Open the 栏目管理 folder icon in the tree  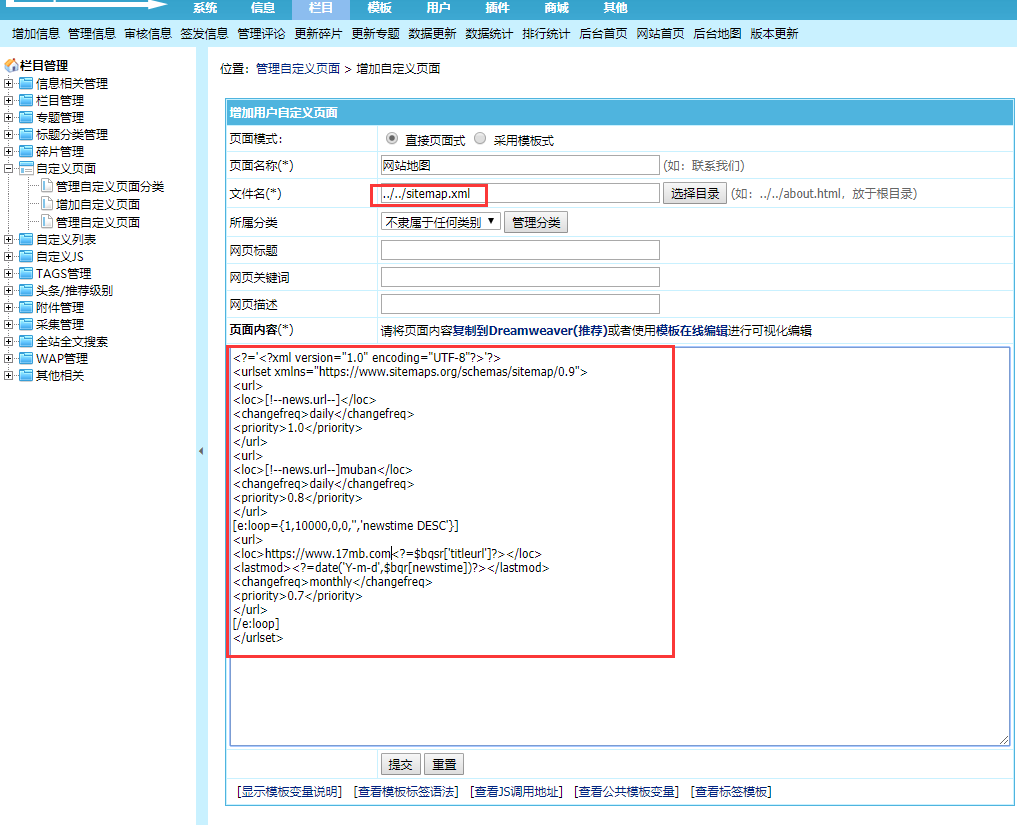click(25, 102)
